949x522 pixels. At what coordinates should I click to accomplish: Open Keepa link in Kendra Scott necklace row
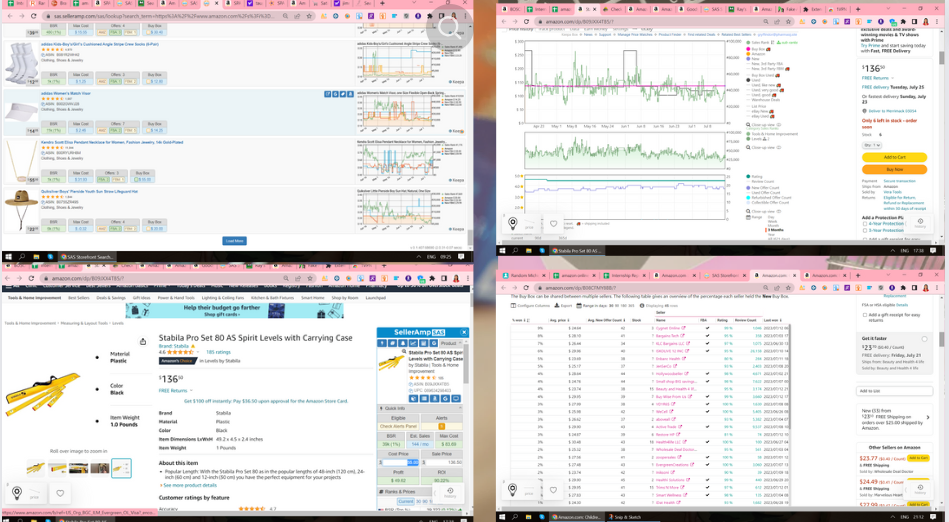tap(458, 180)
